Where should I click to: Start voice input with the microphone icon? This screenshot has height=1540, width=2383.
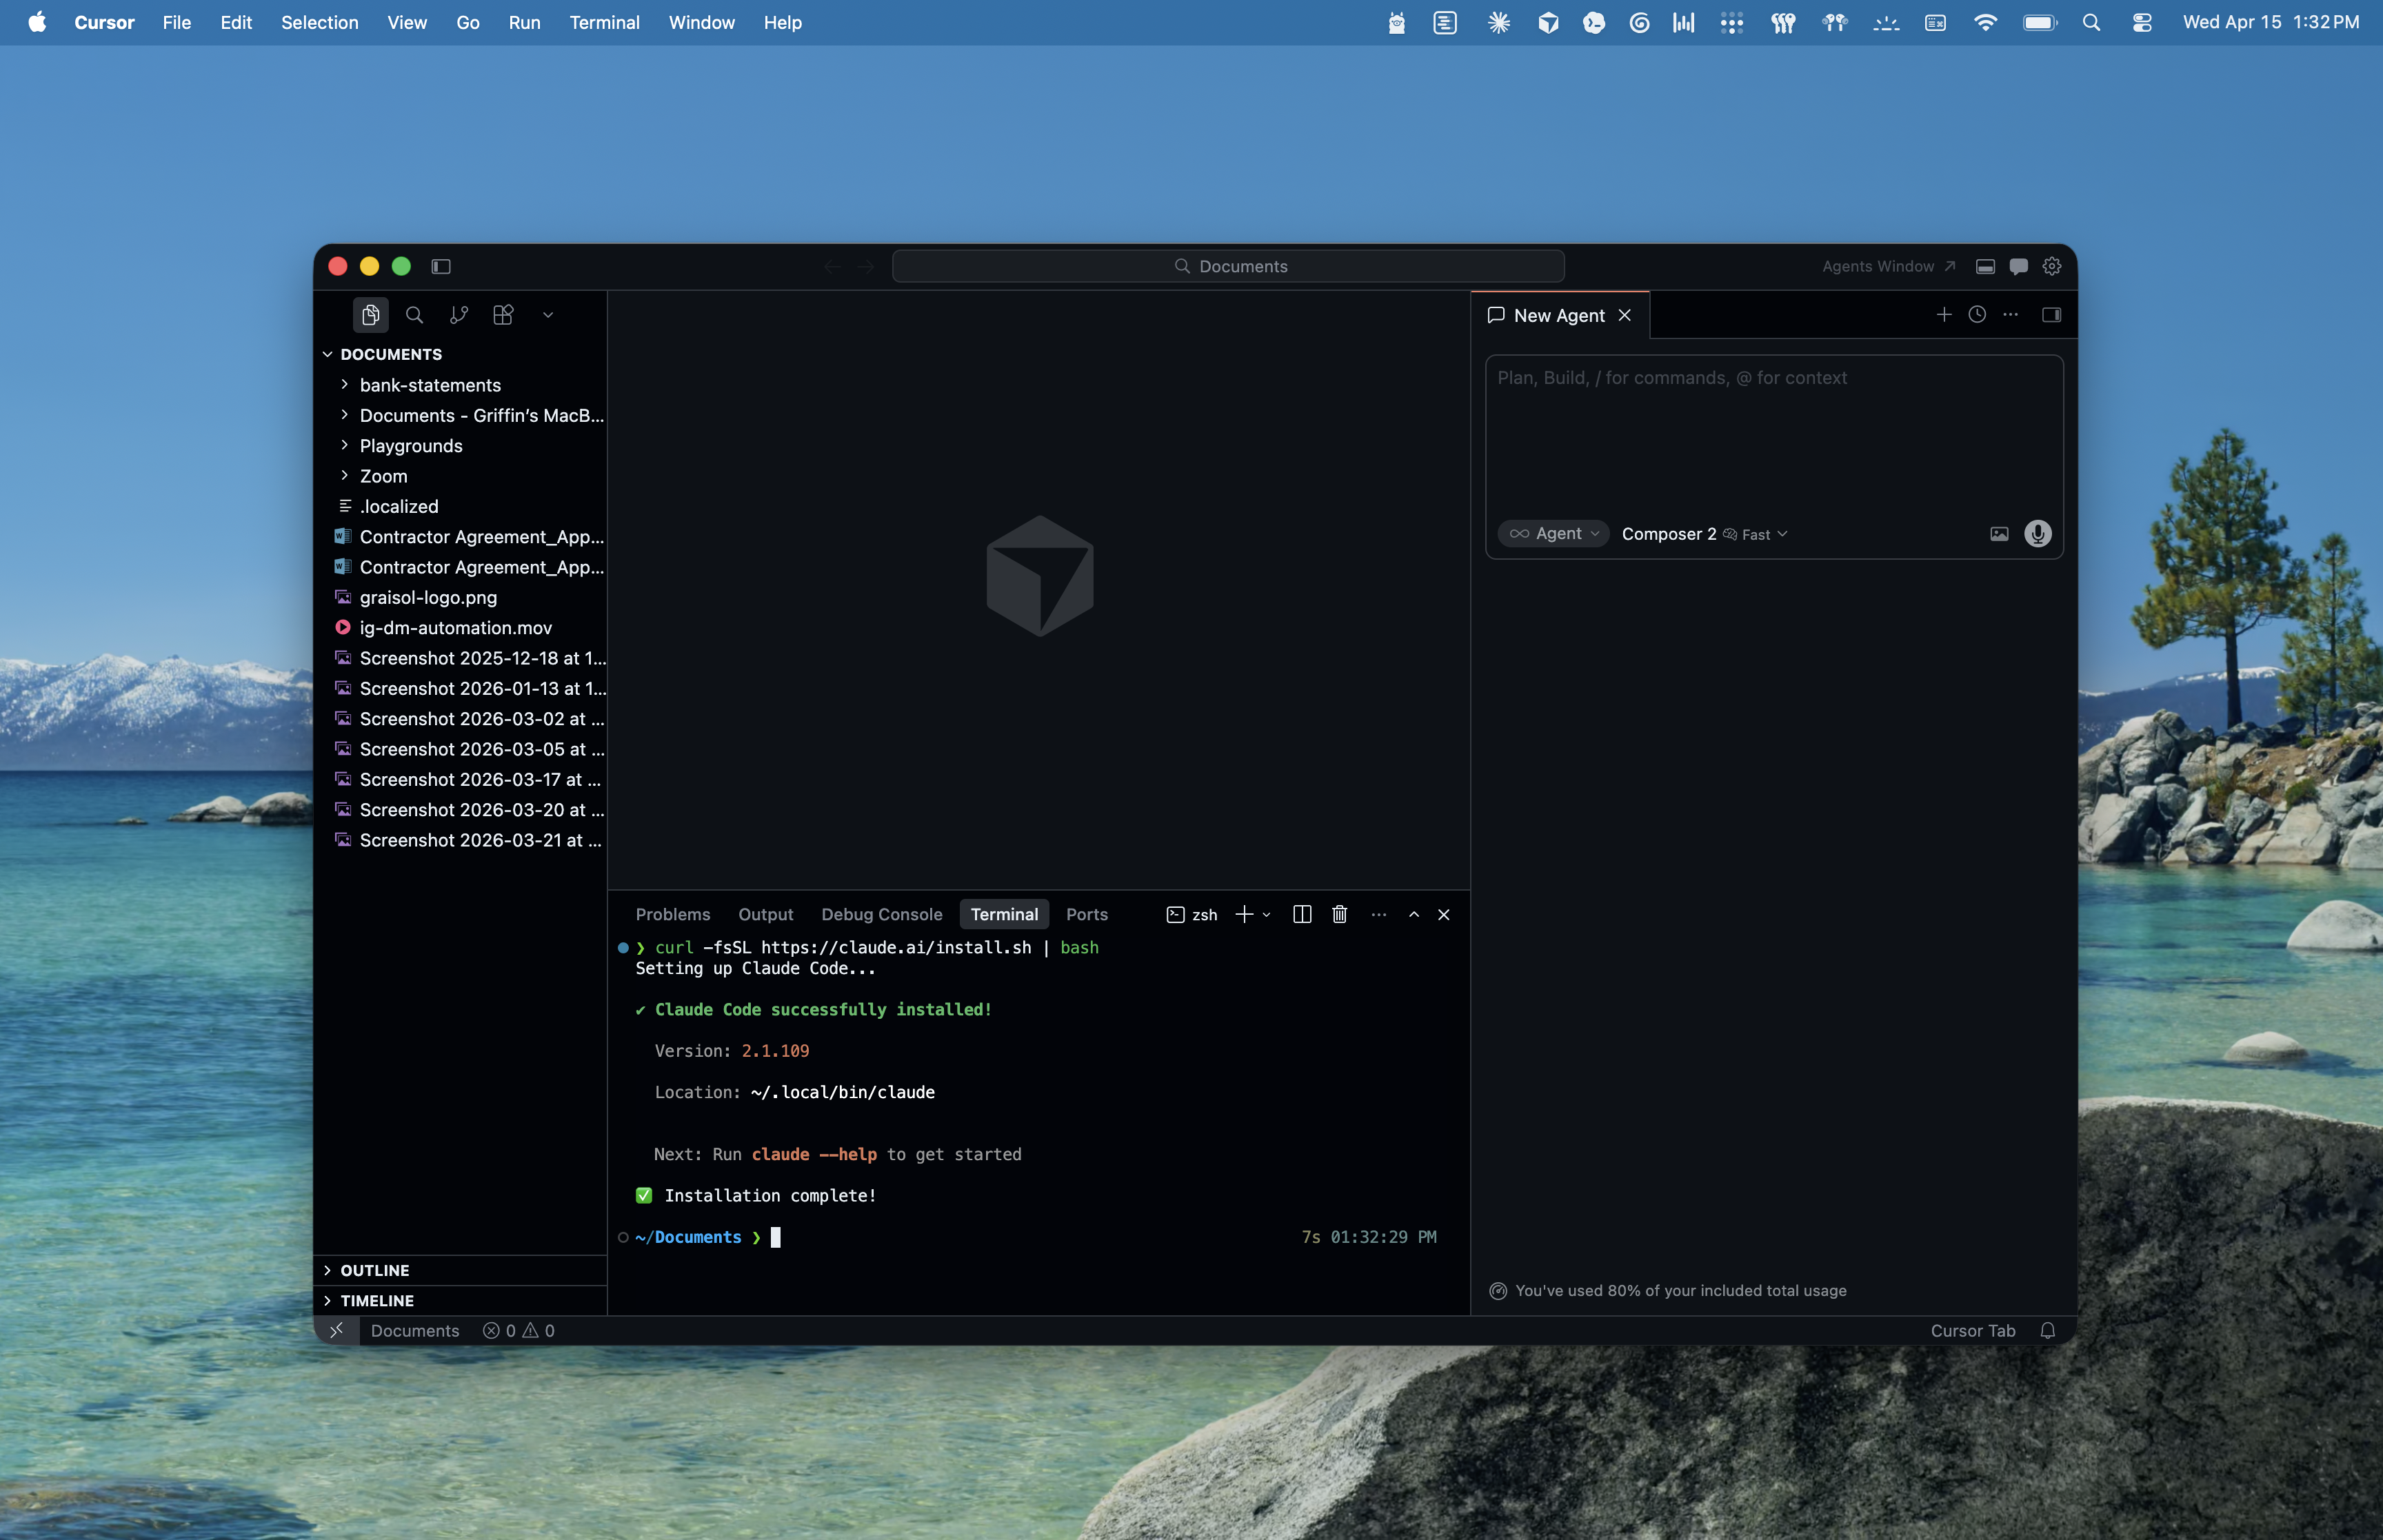pos(2037,534)
